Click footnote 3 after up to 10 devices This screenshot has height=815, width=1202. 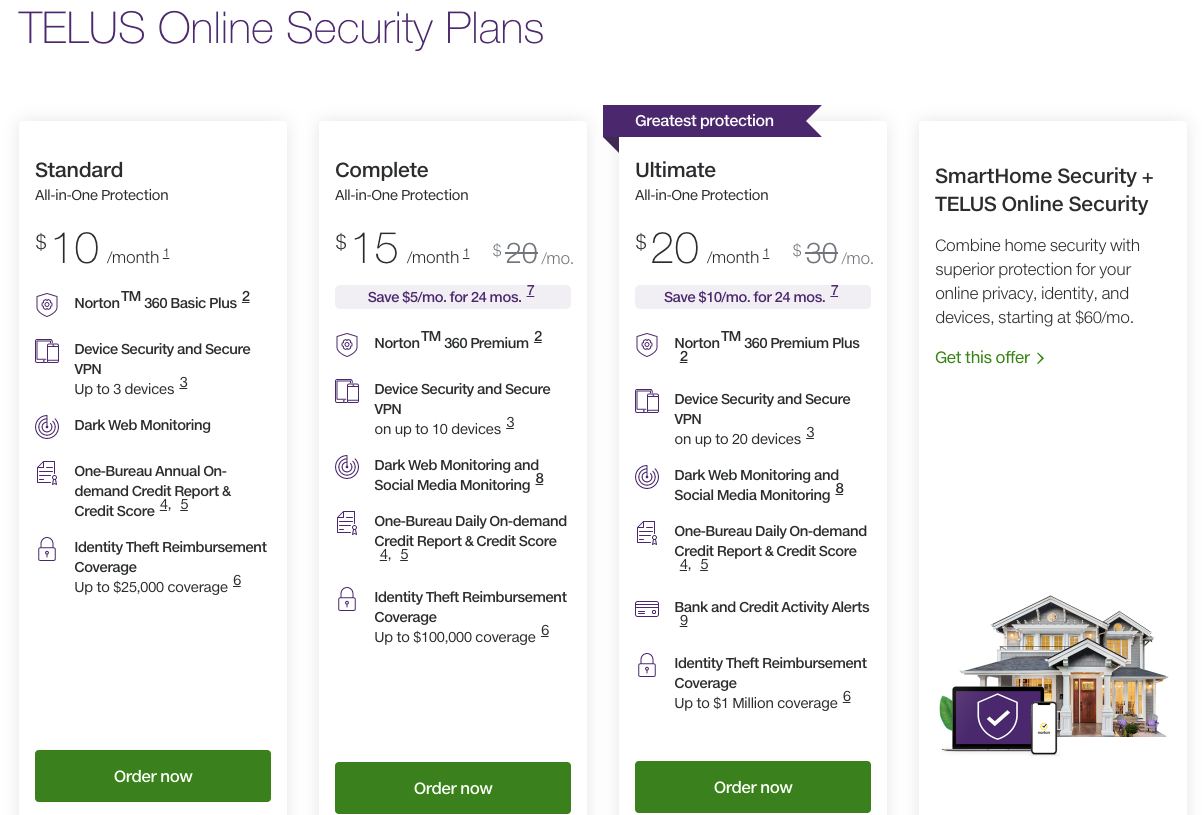[510, 422]
